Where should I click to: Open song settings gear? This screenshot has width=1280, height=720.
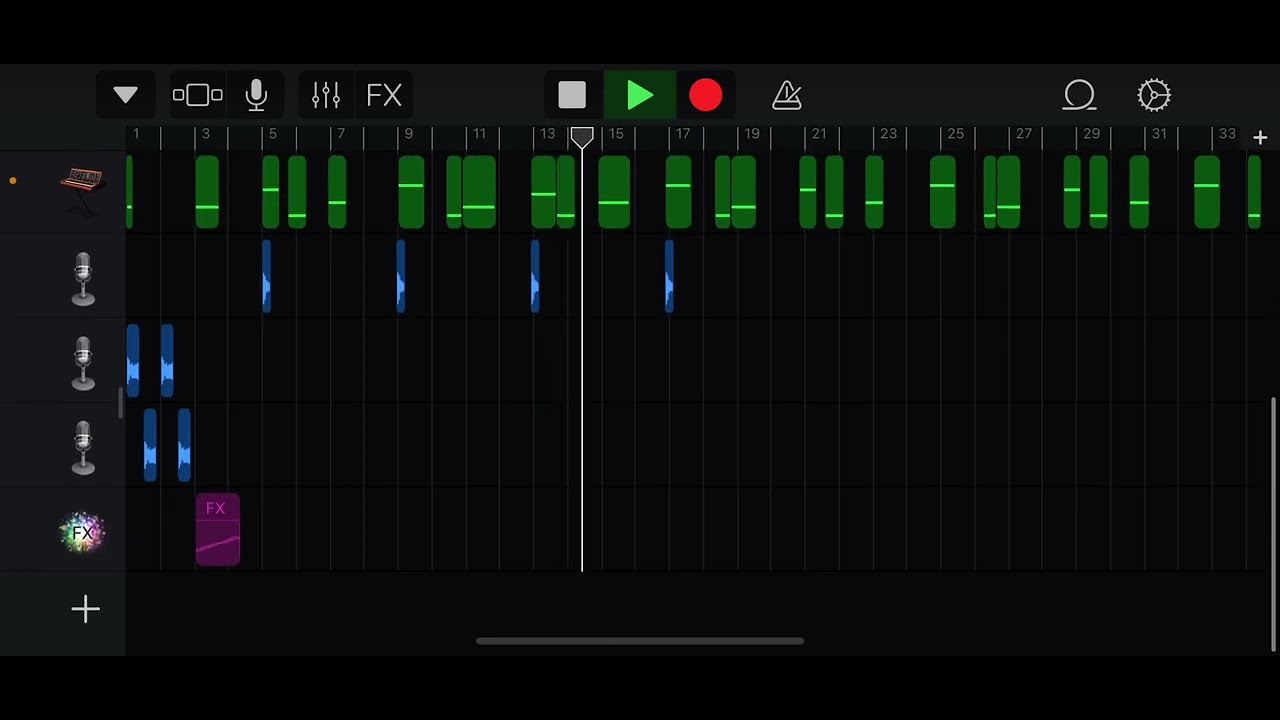click(x=1154, y=95)
